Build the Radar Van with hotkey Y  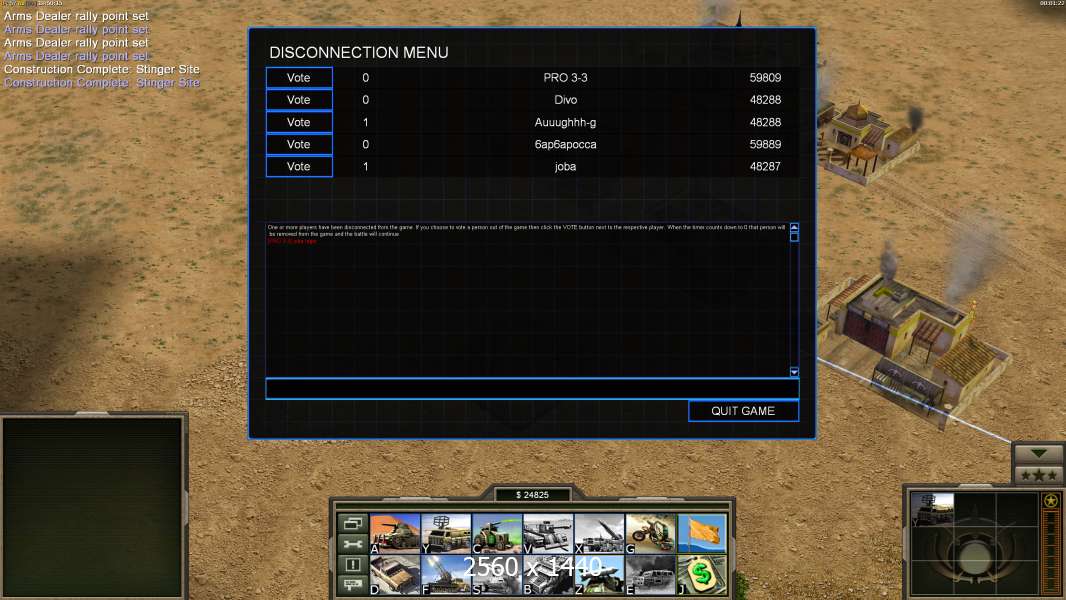(446, 533)
